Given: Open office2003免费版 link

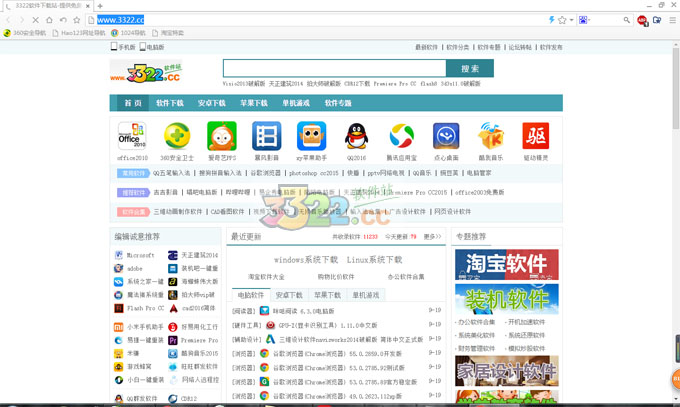Looking at the screenshot, I should click(479, 192).
